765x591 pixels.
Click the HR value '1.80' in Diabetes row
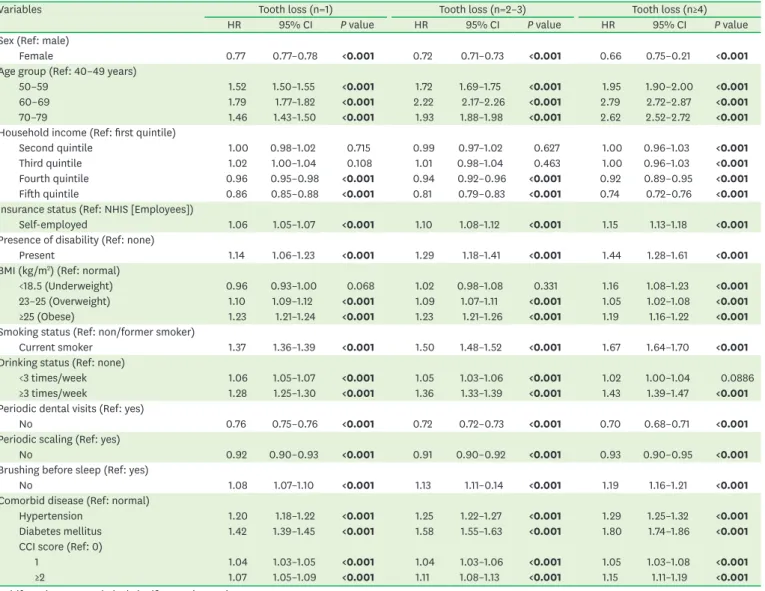coord(611,531)
